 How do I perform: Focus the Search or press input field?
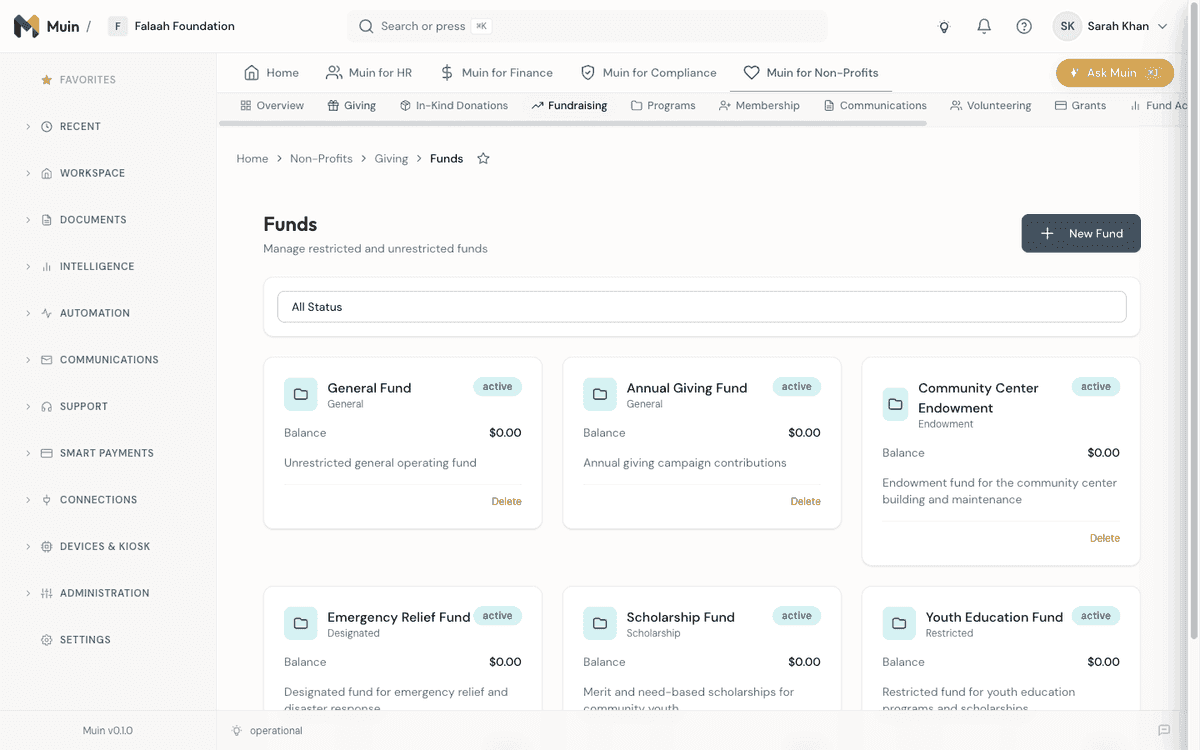587,27
